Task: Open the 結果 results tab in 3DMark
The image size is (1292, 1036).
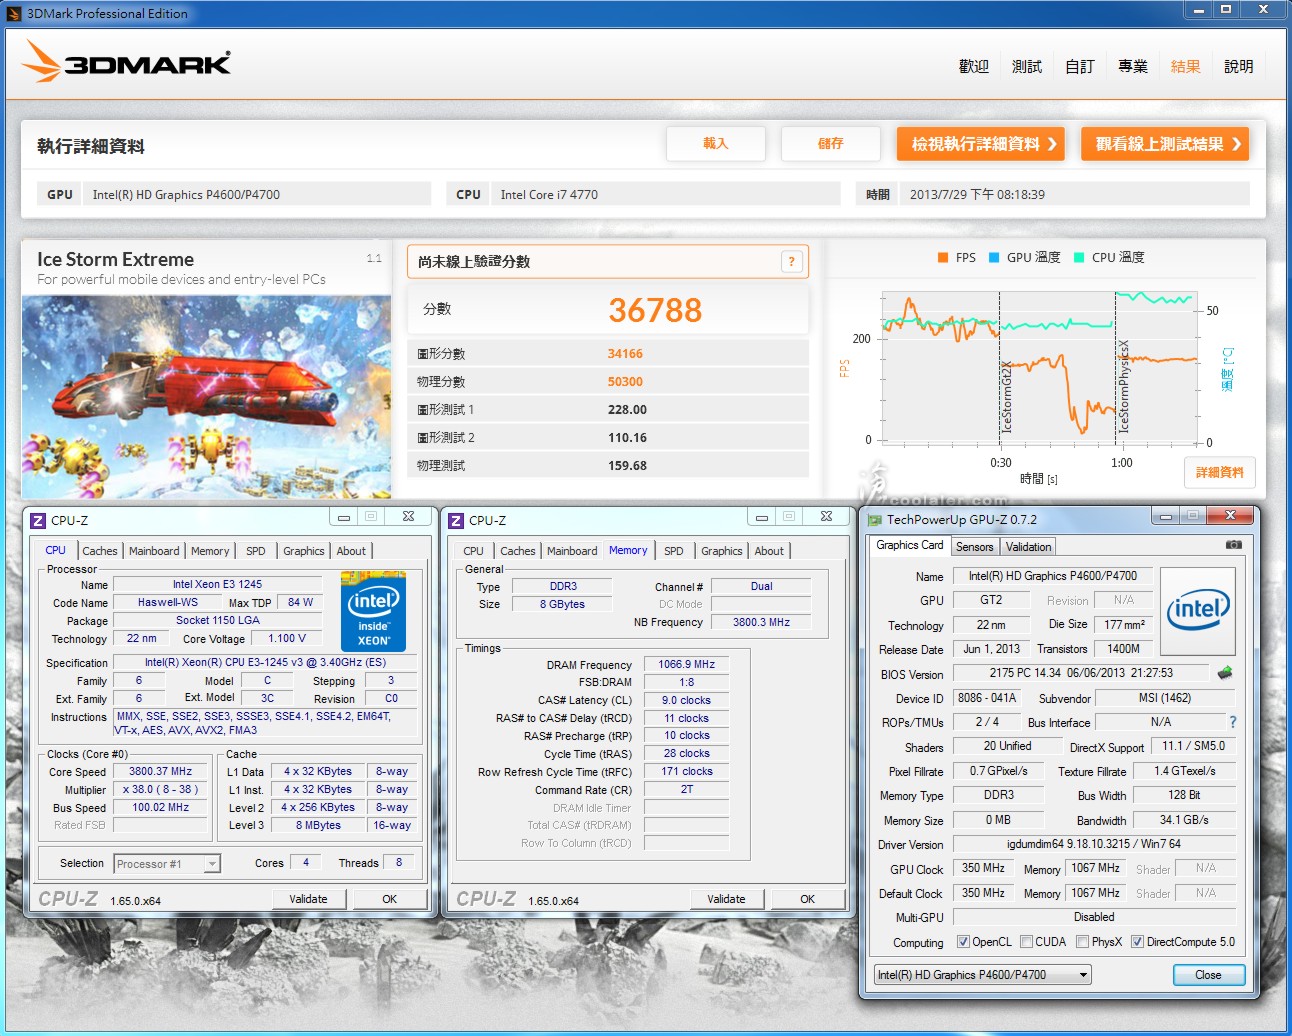Action: pos(1186,66)
